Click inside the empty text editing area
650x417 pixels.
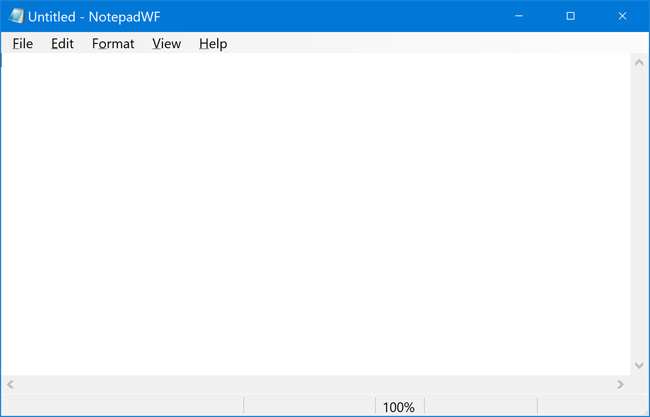coord(315,210)
